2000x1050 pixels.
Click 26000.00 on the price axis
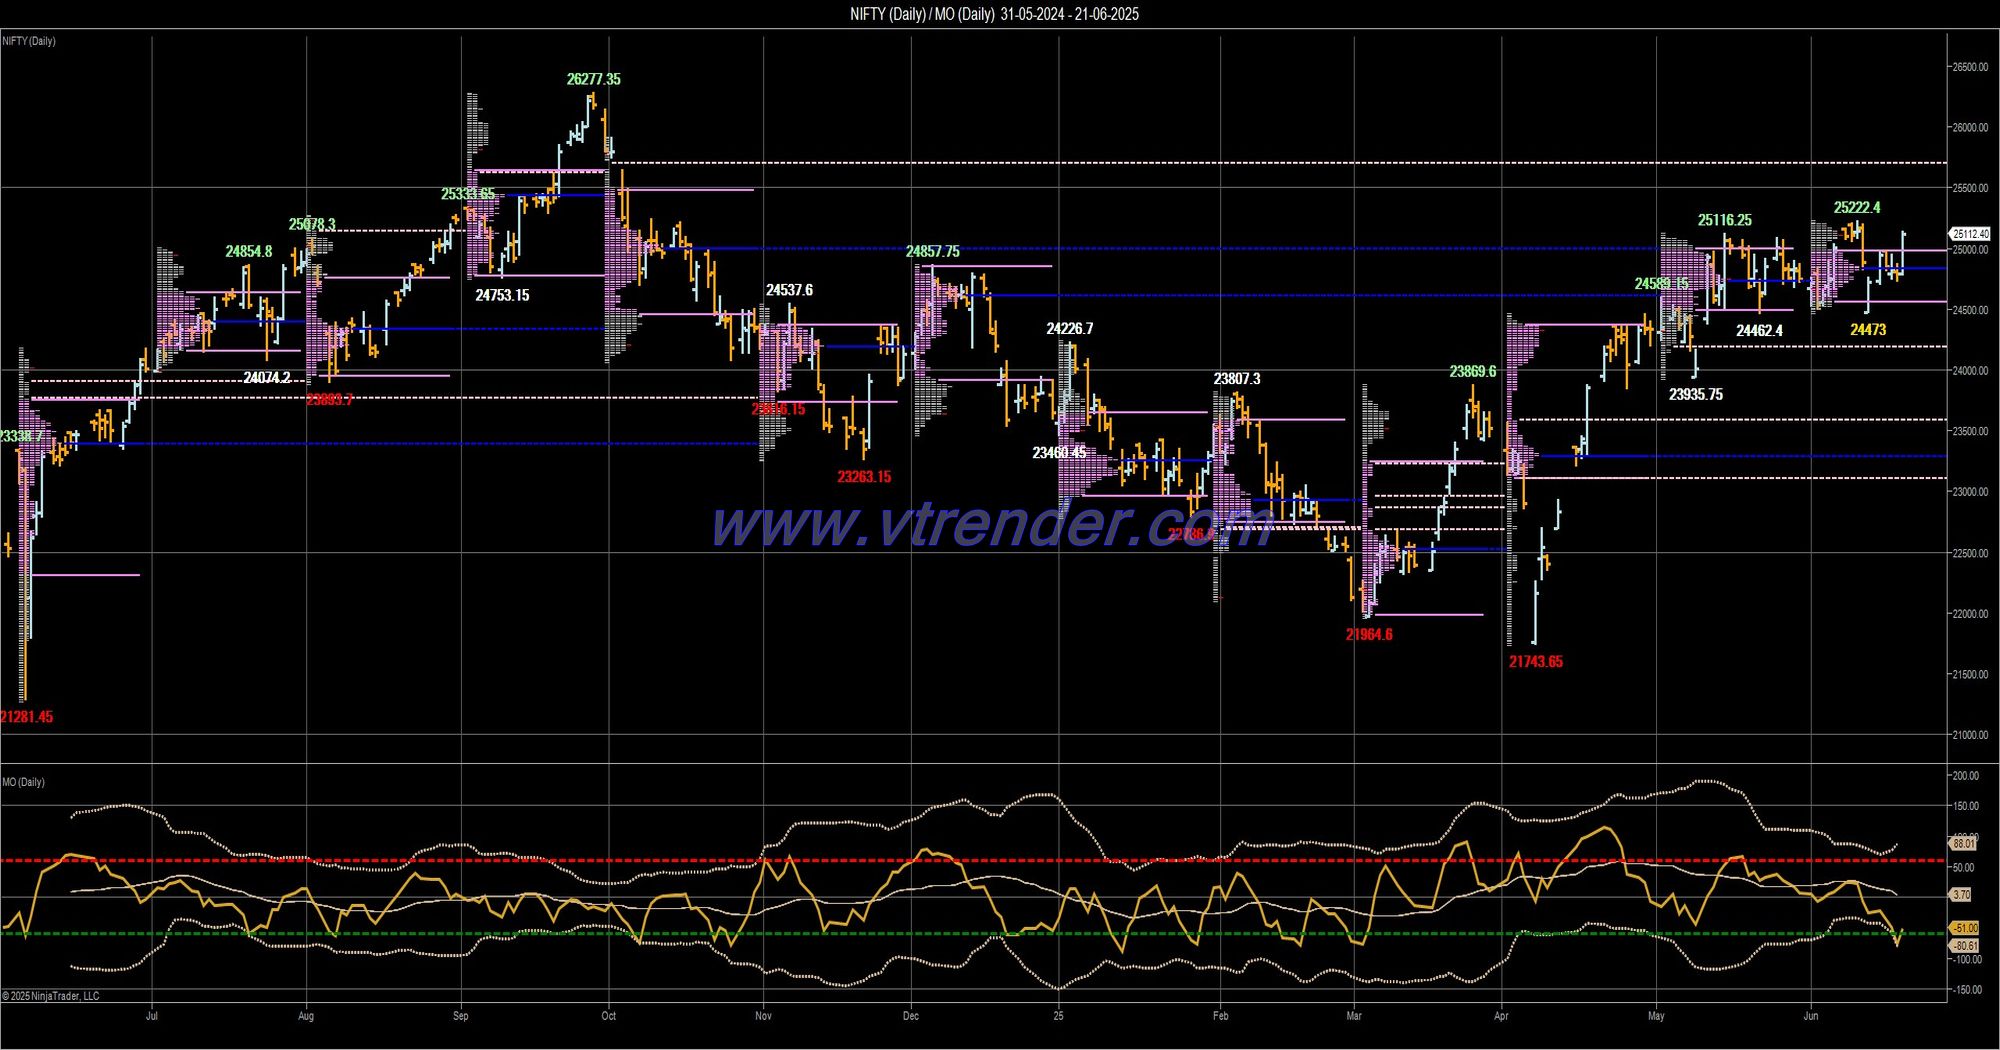[1970, 127]
